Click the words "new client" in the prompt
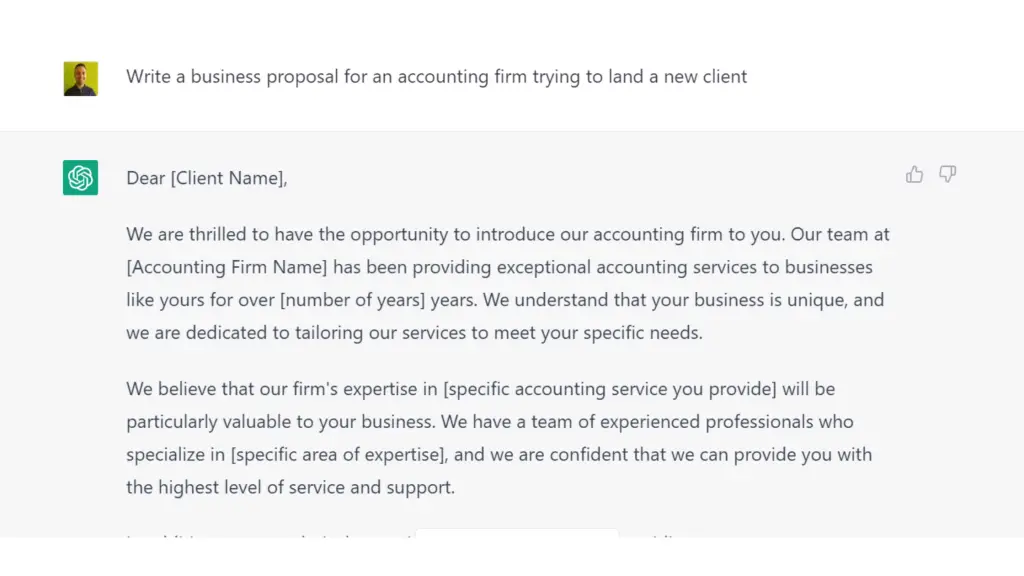 coord(705,77)
